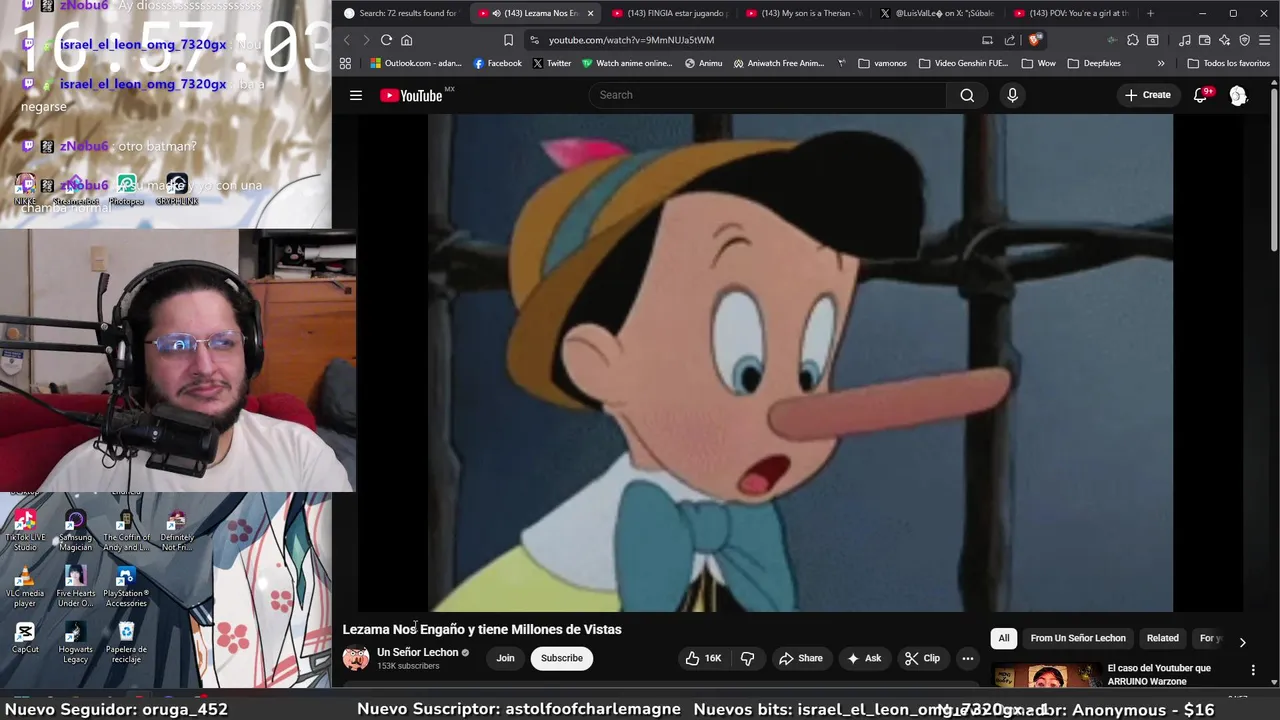Viewport: 1280px width, 720px height.
Task: Click the Share button under video
Action: coord(800,658)
